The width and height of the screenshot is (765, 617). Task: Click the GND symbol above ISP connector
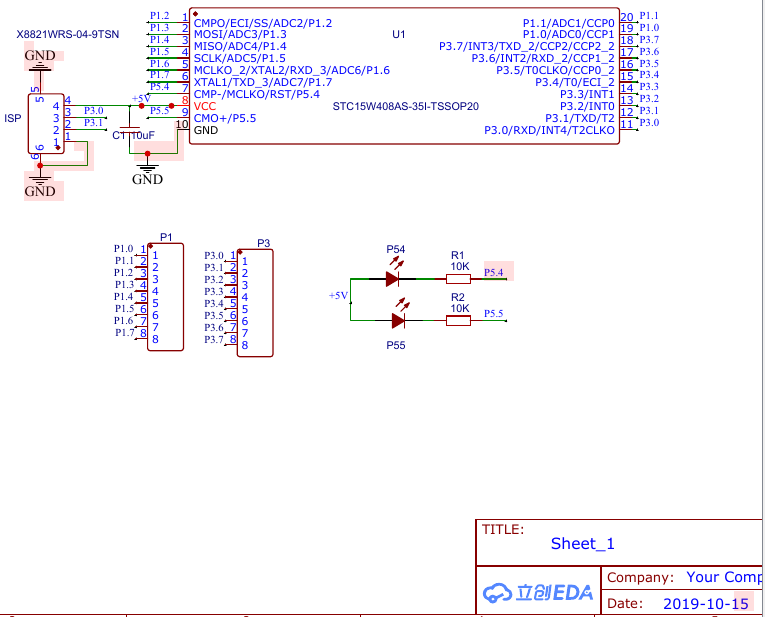[x=40, y=61]
